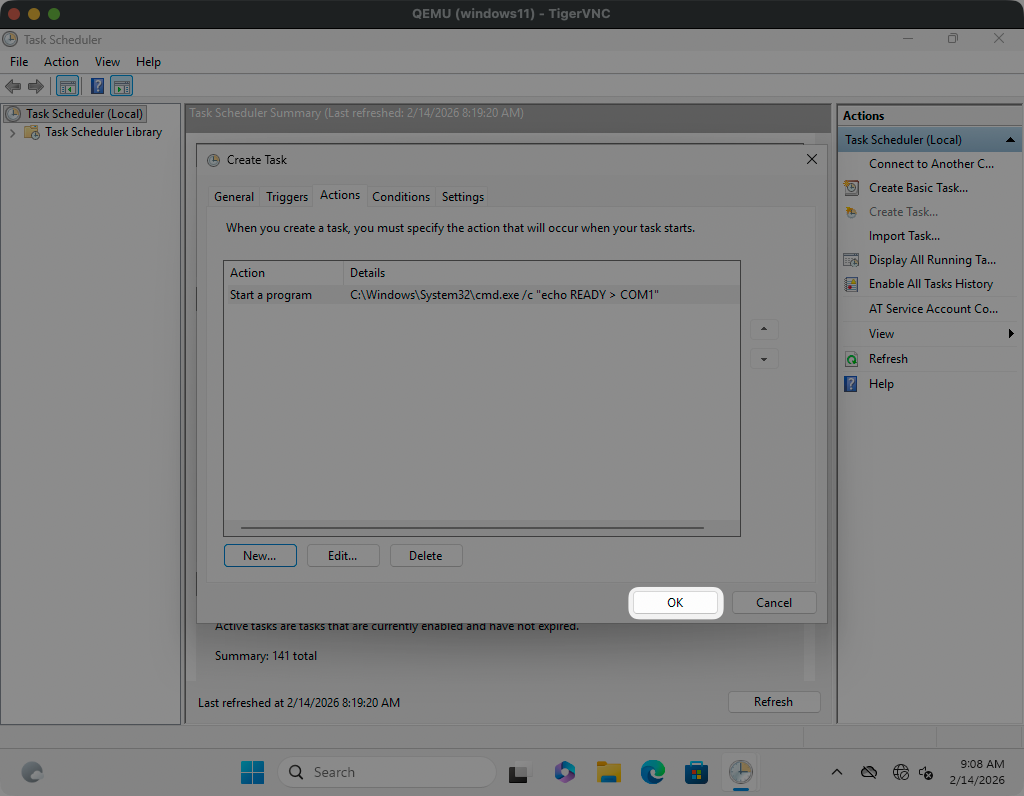
Task: Click the show/hide console tree icon
Action: click(x=67, y=87)
